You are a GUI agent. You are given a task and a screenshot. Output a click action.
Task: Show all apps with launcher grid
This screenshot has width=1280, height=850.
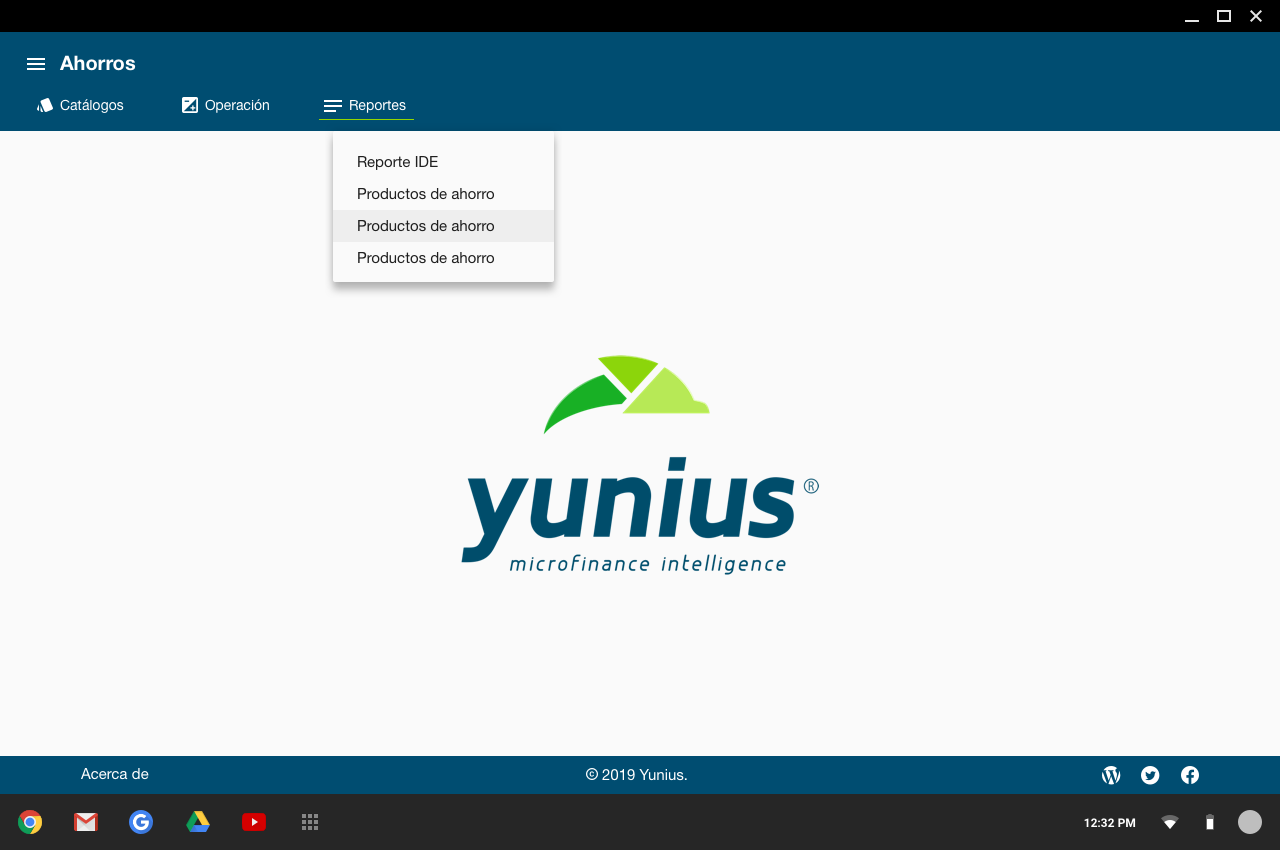tap(310, 822)
